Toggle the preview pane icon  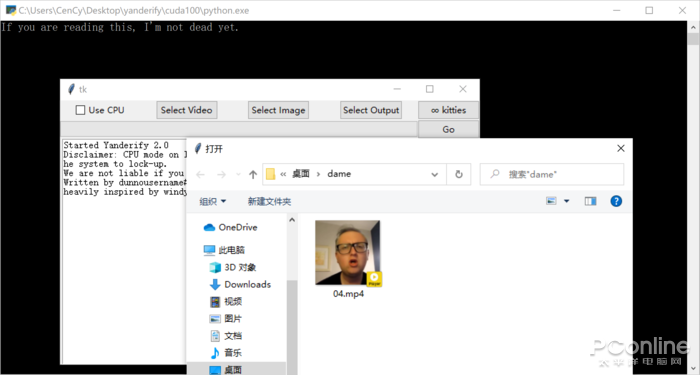tap(590, 201)
